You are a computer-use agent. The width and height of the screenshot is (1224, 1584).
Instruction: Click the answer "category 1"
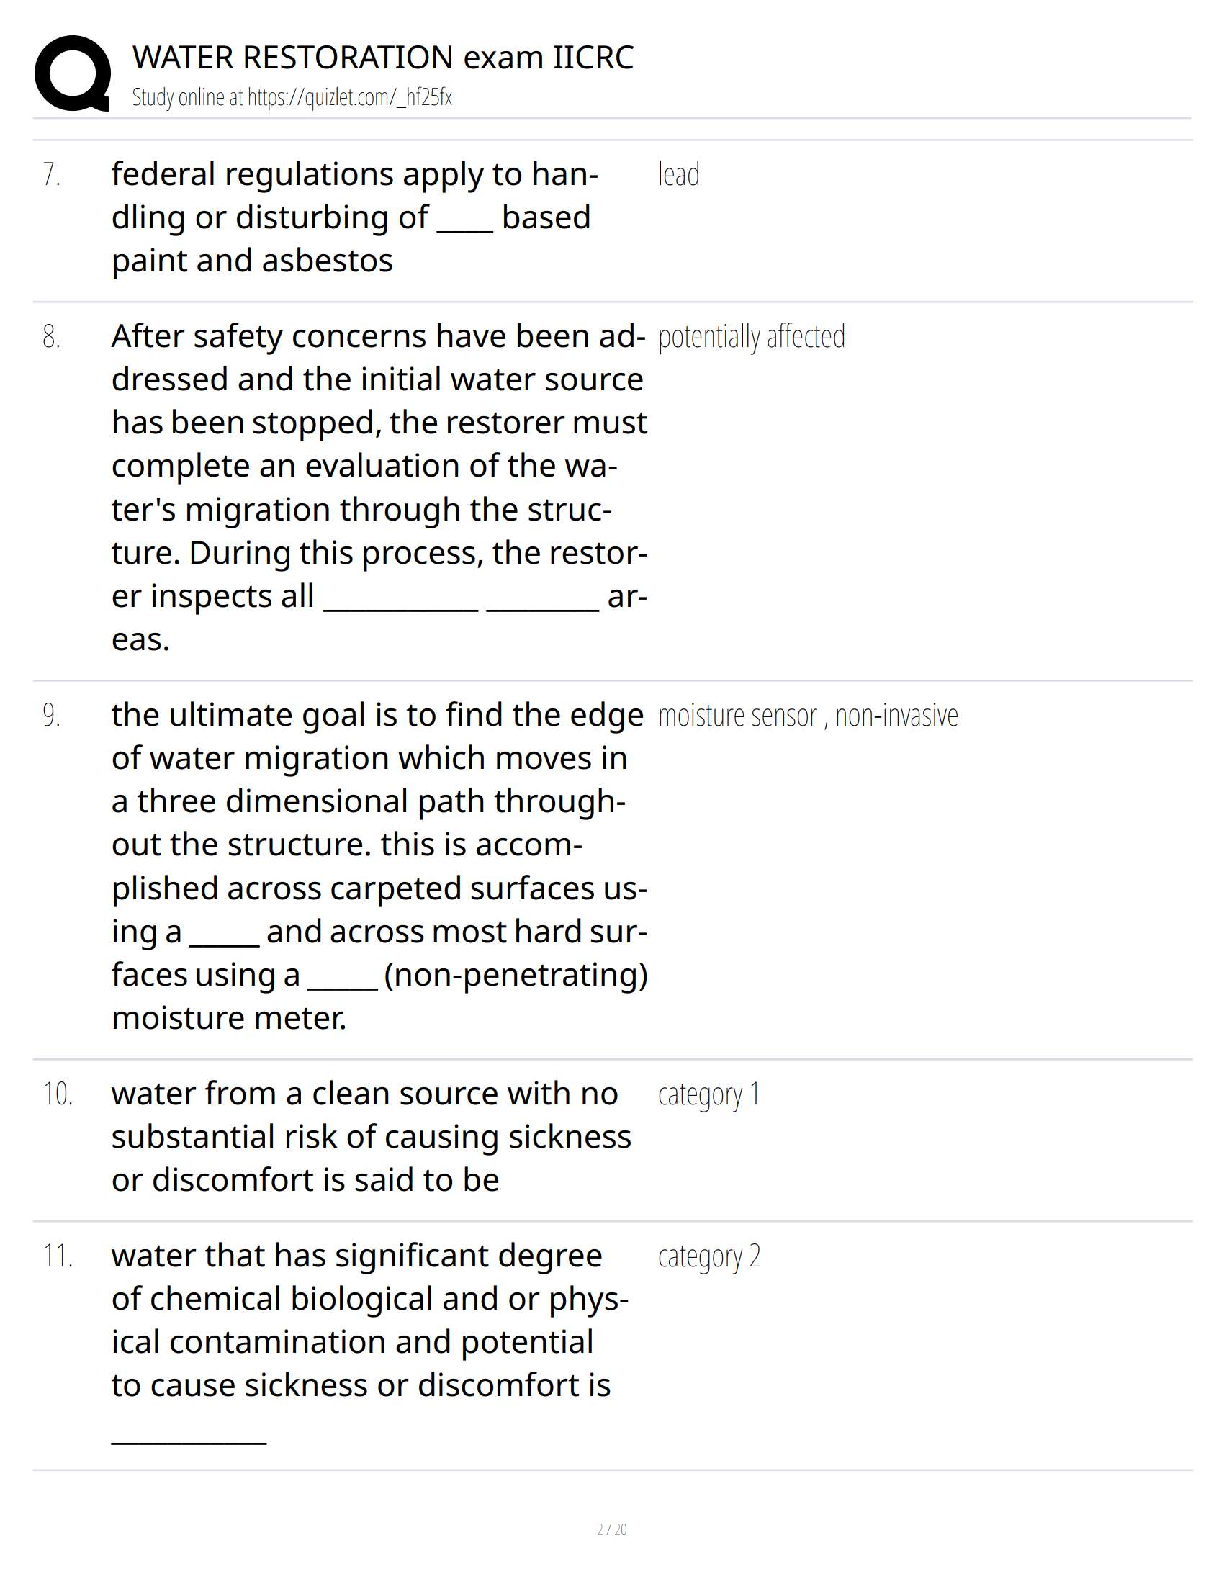click(x=709, y=1094)
